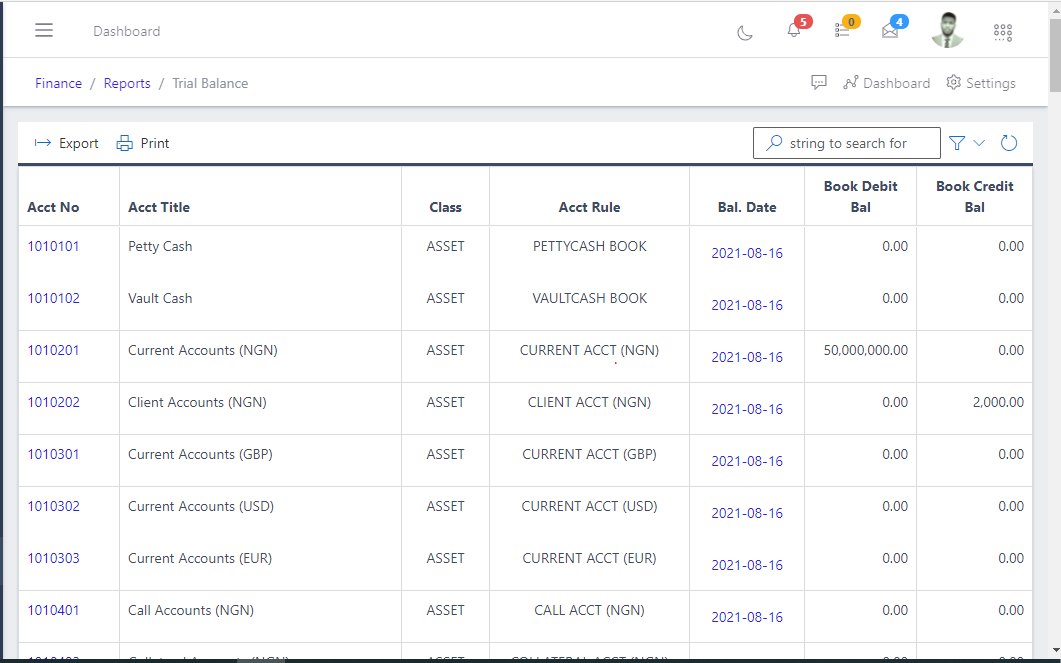The width and height of the screenshot is (1061, 663).
Task: Sort by Book Credit Bal header
Action: pos(974,196)
